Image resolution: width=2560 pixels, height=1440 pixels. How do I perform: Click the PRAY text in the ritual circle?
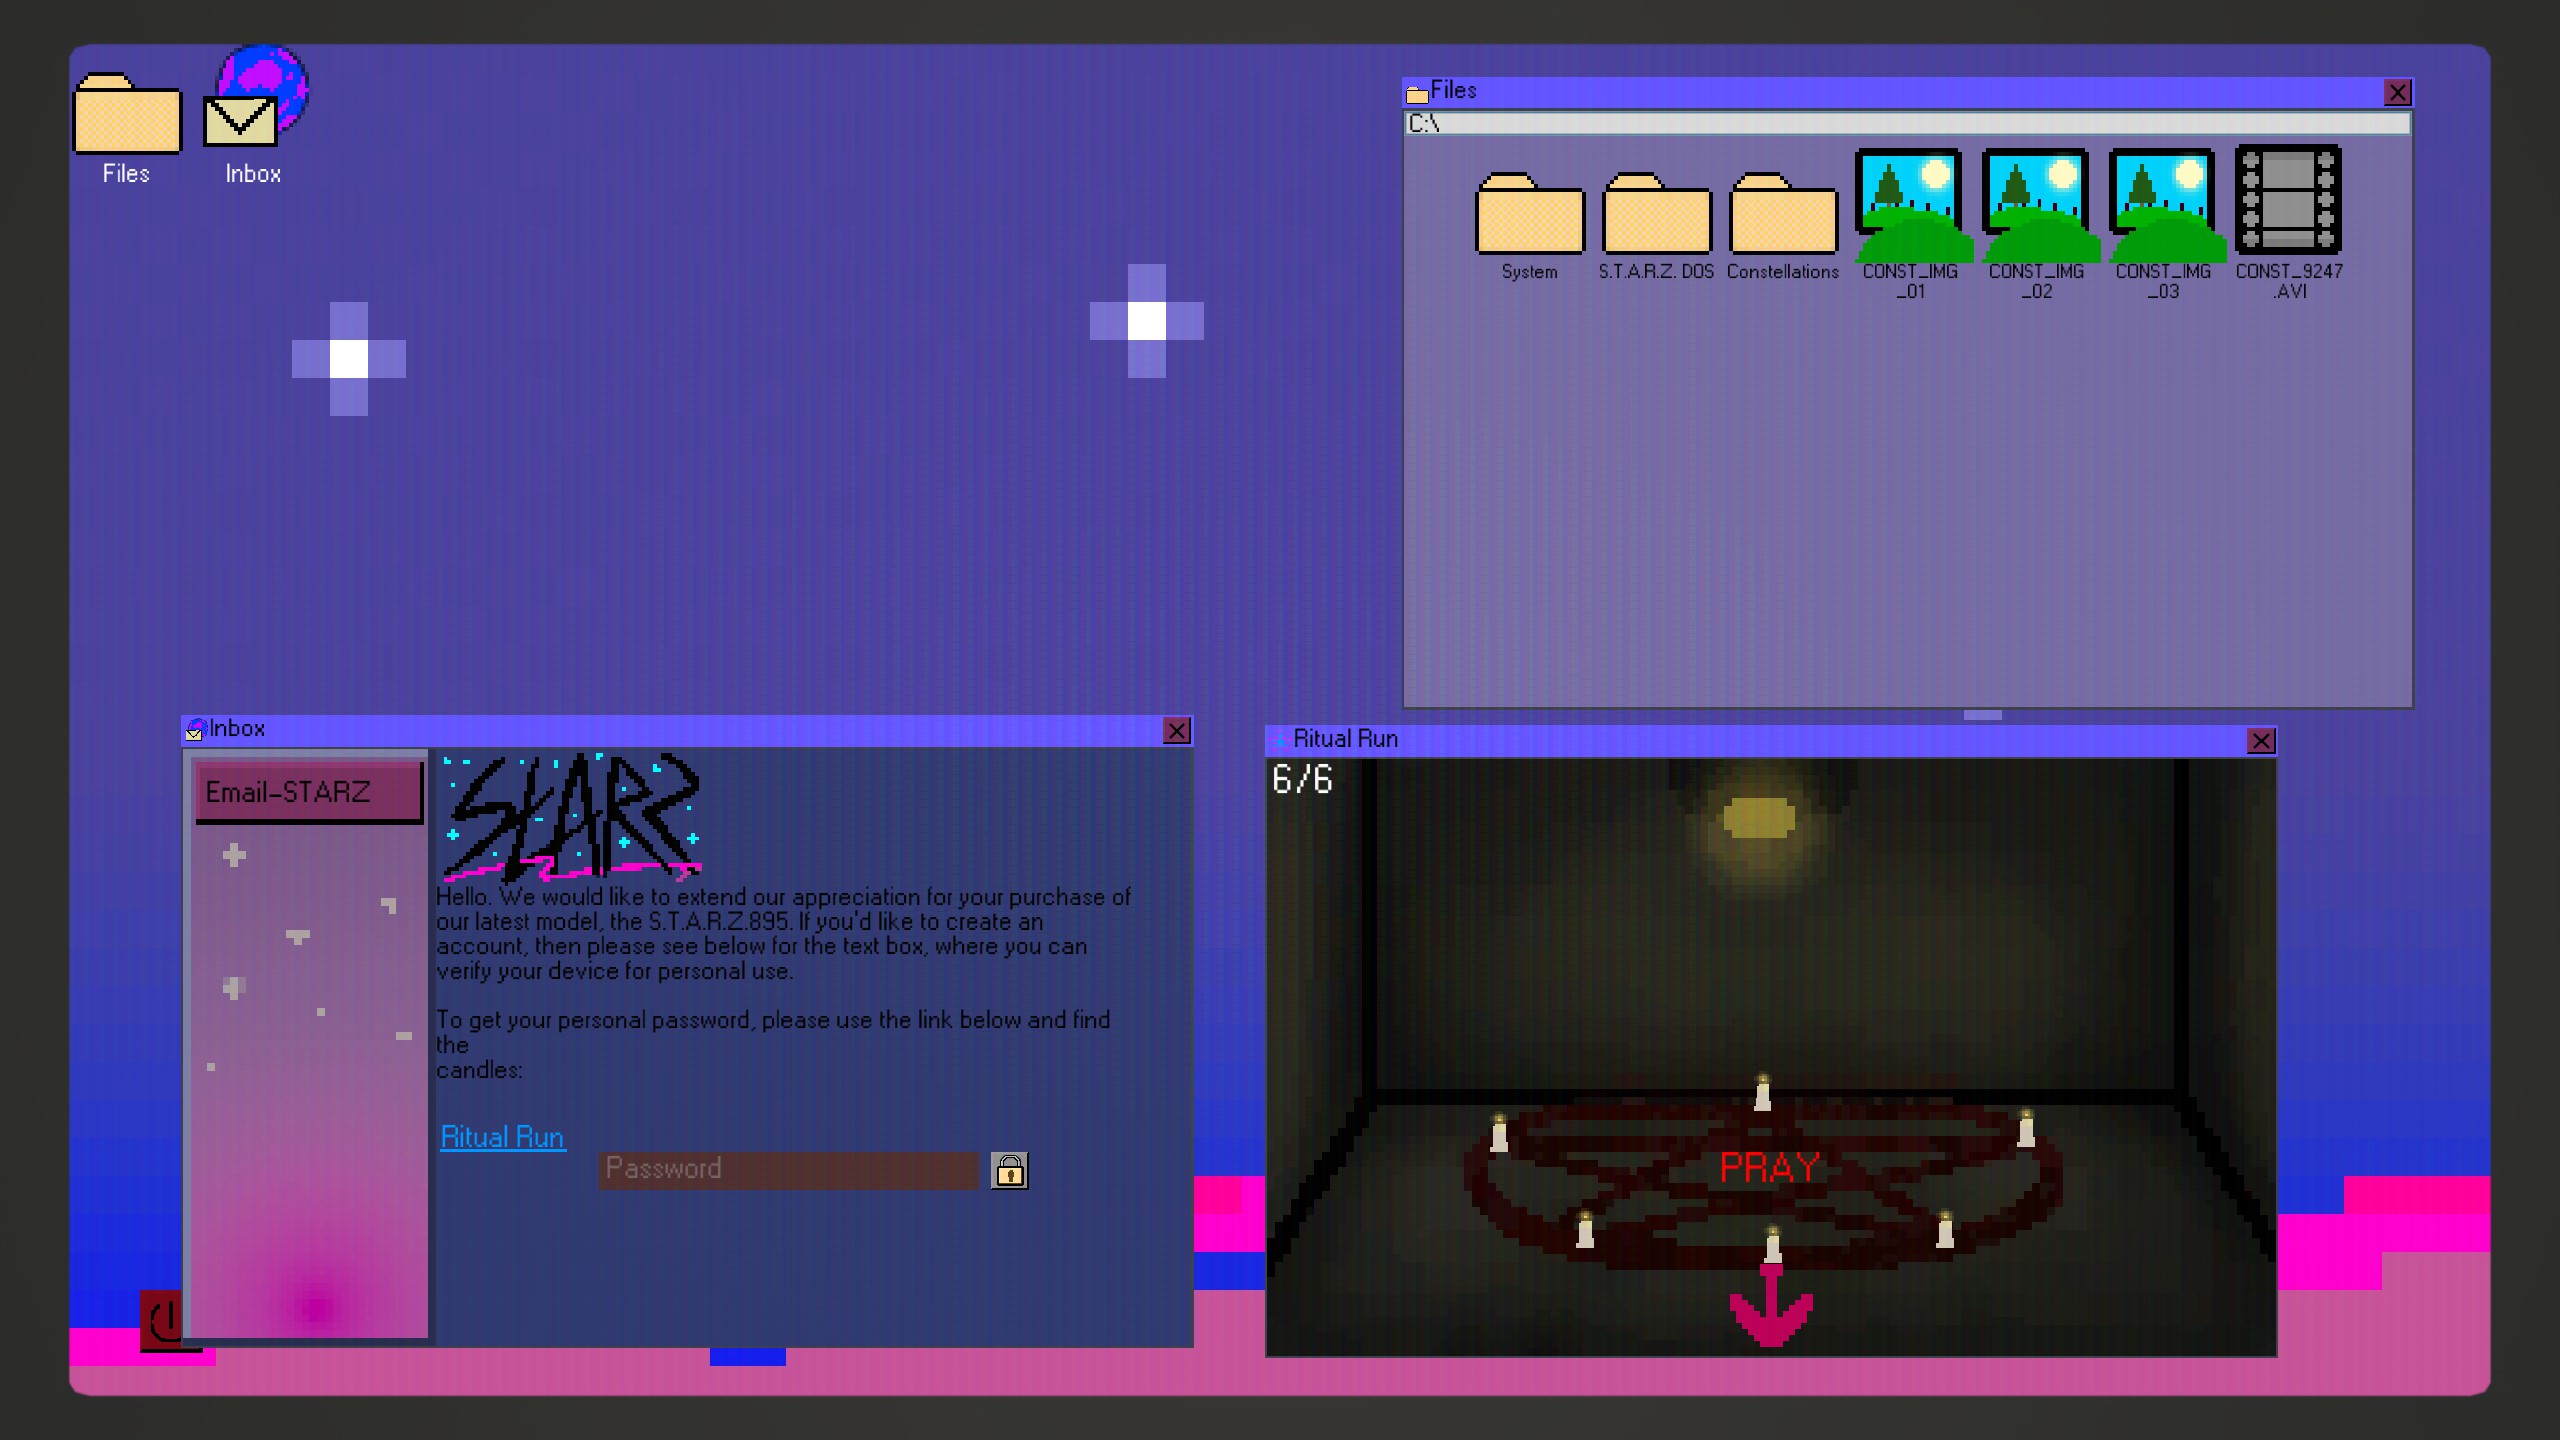(x=1769, y=1167)
